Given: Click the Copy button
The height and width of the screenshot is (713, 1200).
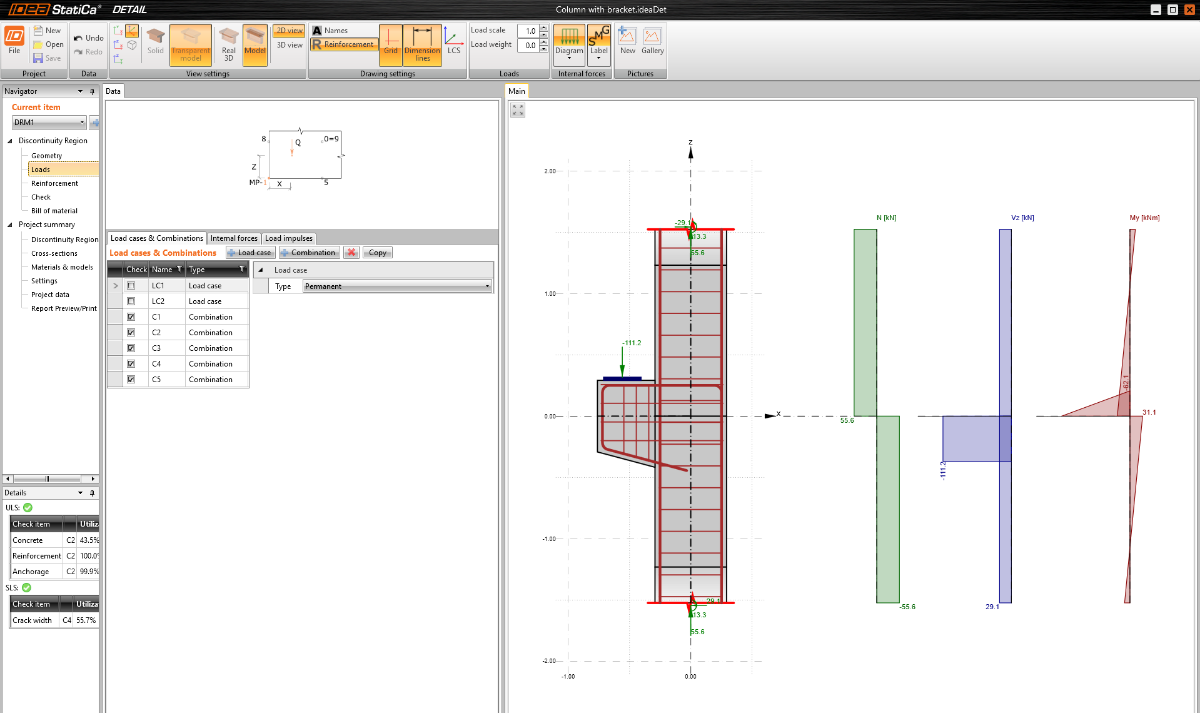Looking at the screenshot, I should (377, 253).
